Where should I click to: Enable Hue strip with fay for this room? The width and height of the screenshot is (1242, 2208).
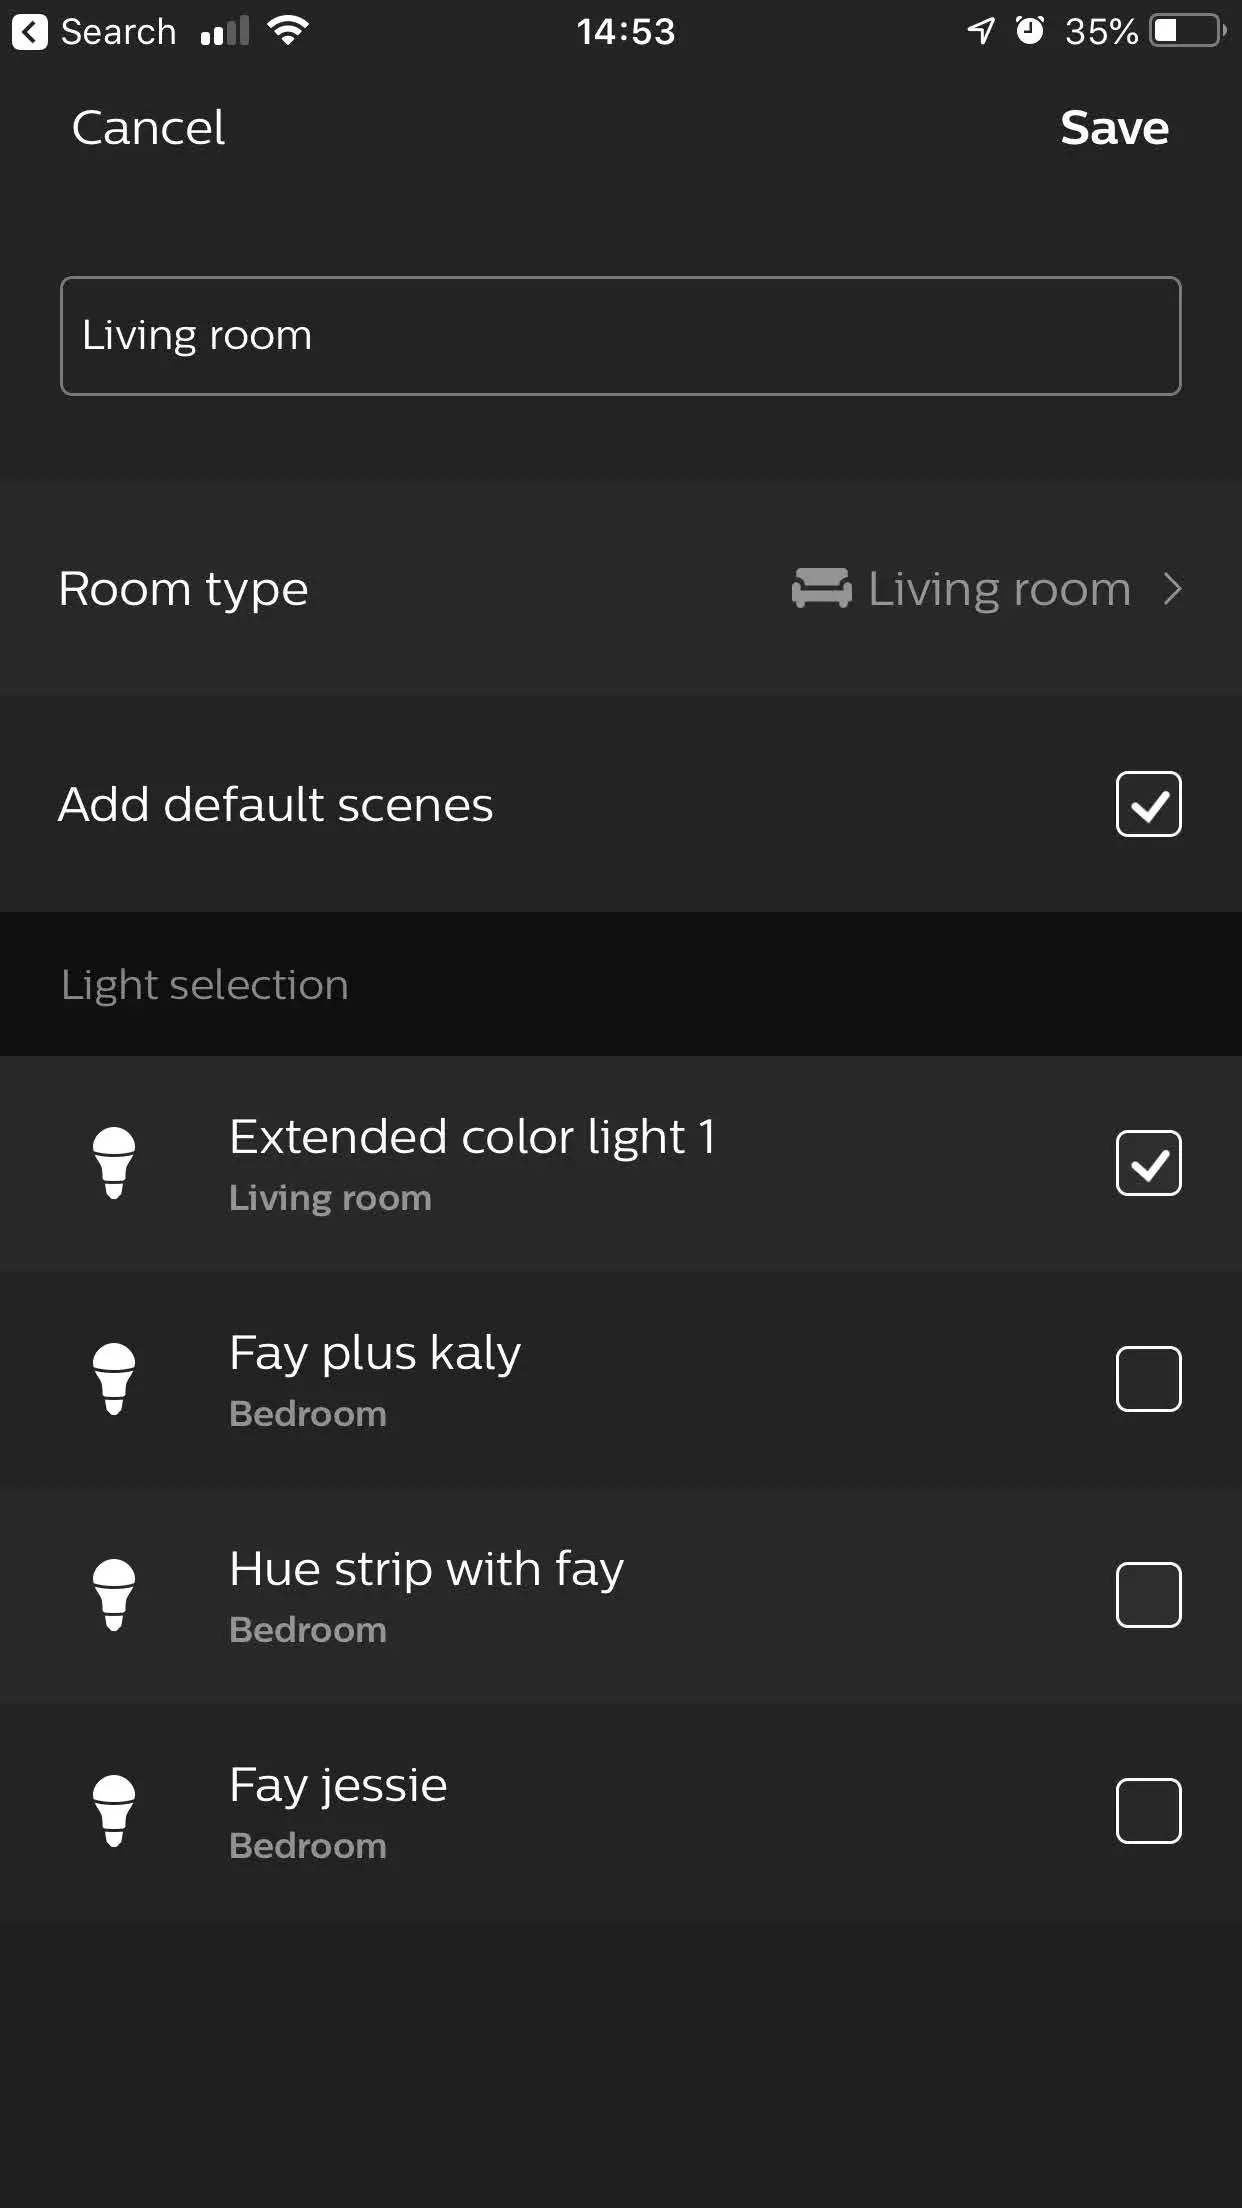pyautogui.click(x=1148, y=1597)
